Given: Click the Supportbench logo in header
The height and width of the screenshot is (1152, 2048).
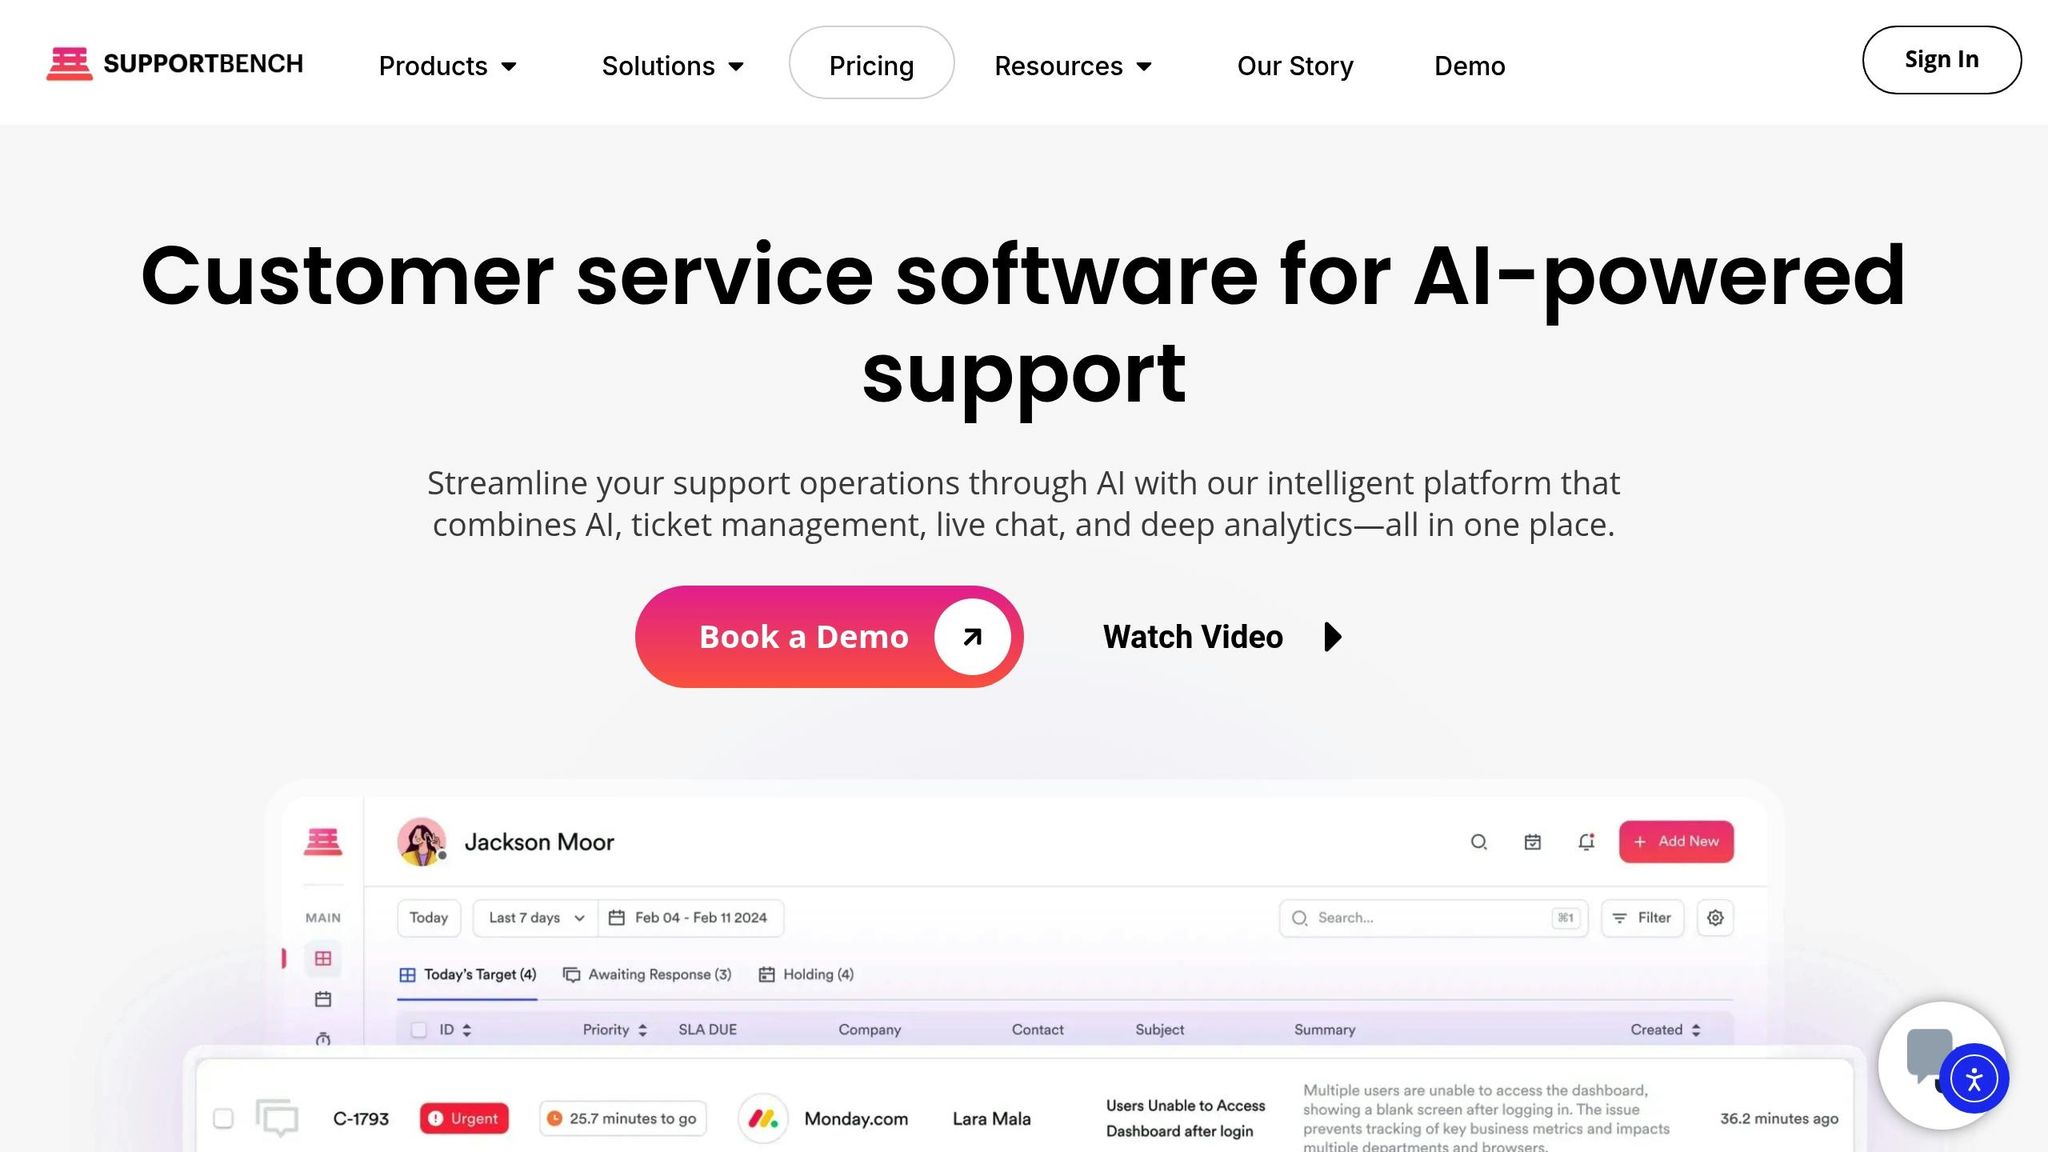Looking at the screenshot, I should [x=175, y=64].
